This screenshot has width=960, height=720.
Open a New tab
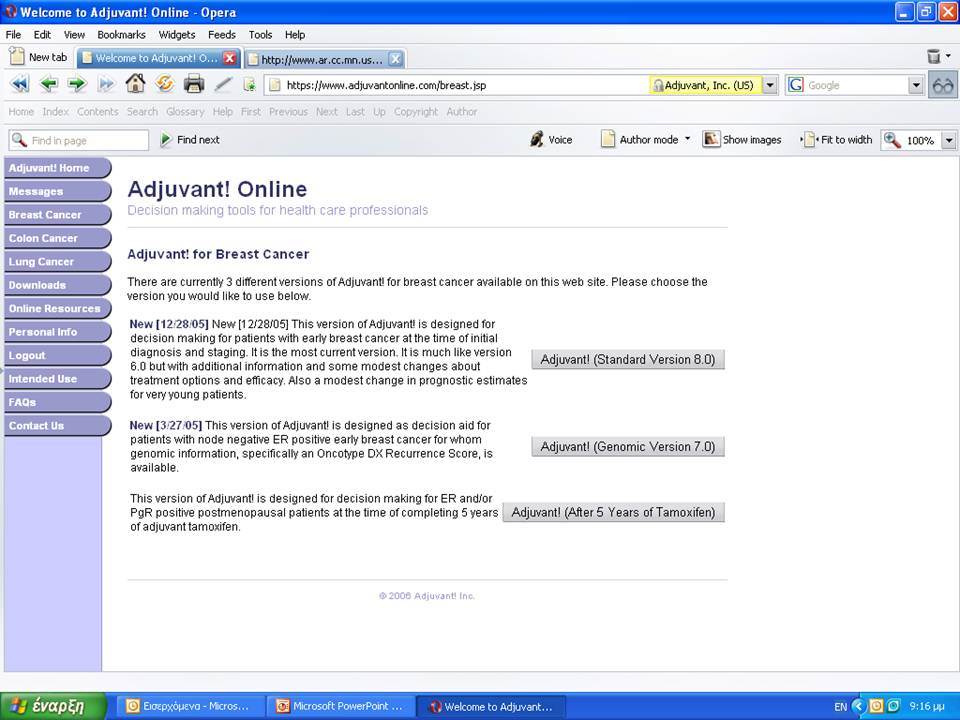(x=39, y=57)
